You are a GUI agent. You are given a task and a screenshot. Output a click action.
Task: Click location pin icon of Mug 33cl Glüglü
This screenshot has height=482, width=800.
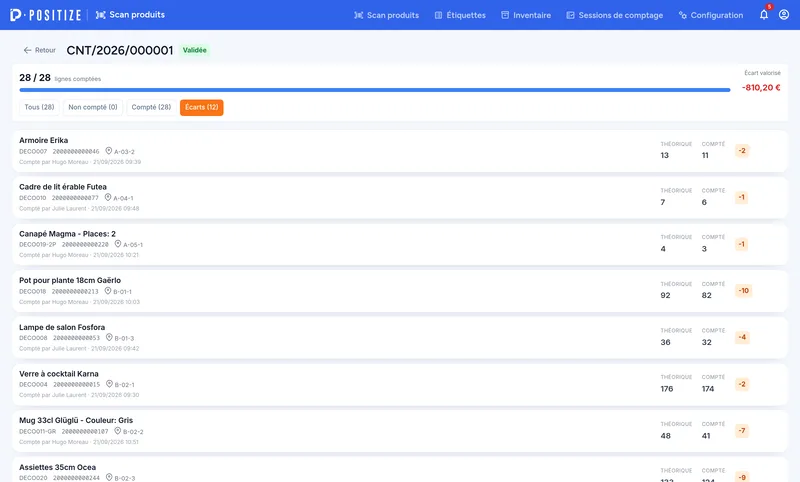tap(118, 431)
